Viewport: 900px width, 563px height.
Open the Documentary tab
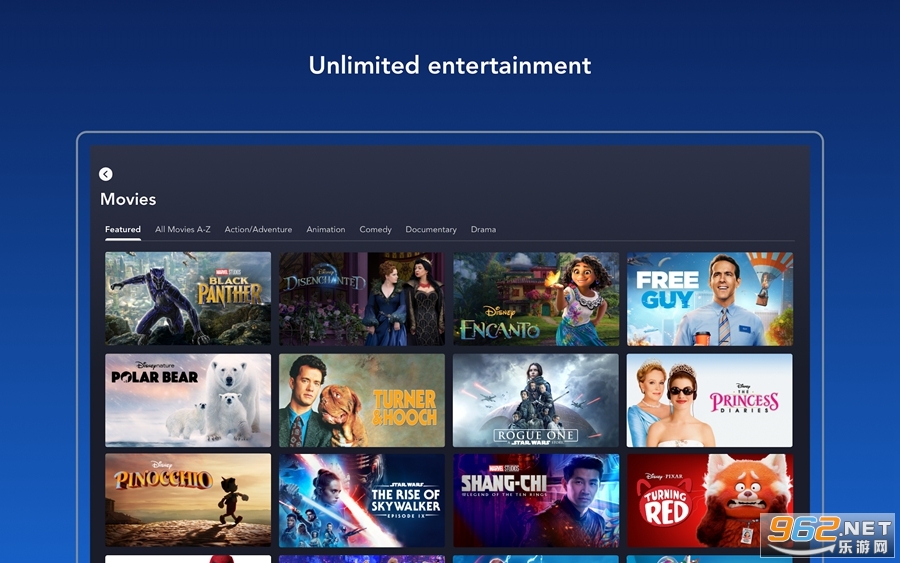(431, 230)
